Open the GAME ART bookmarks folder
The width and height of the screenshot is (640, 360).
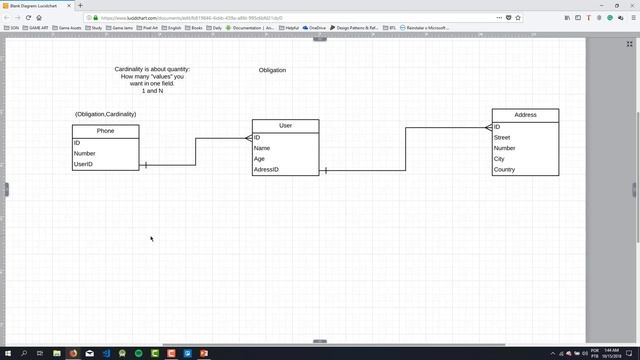pyautogui.click(x=36, y=28)
